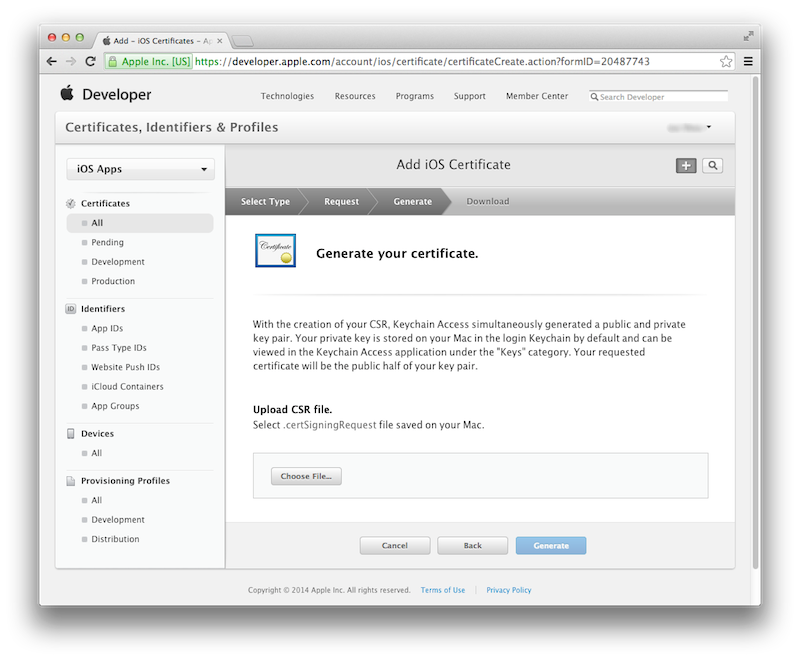Open the Privacy Policy link in the footer

(x=508, y=590)
